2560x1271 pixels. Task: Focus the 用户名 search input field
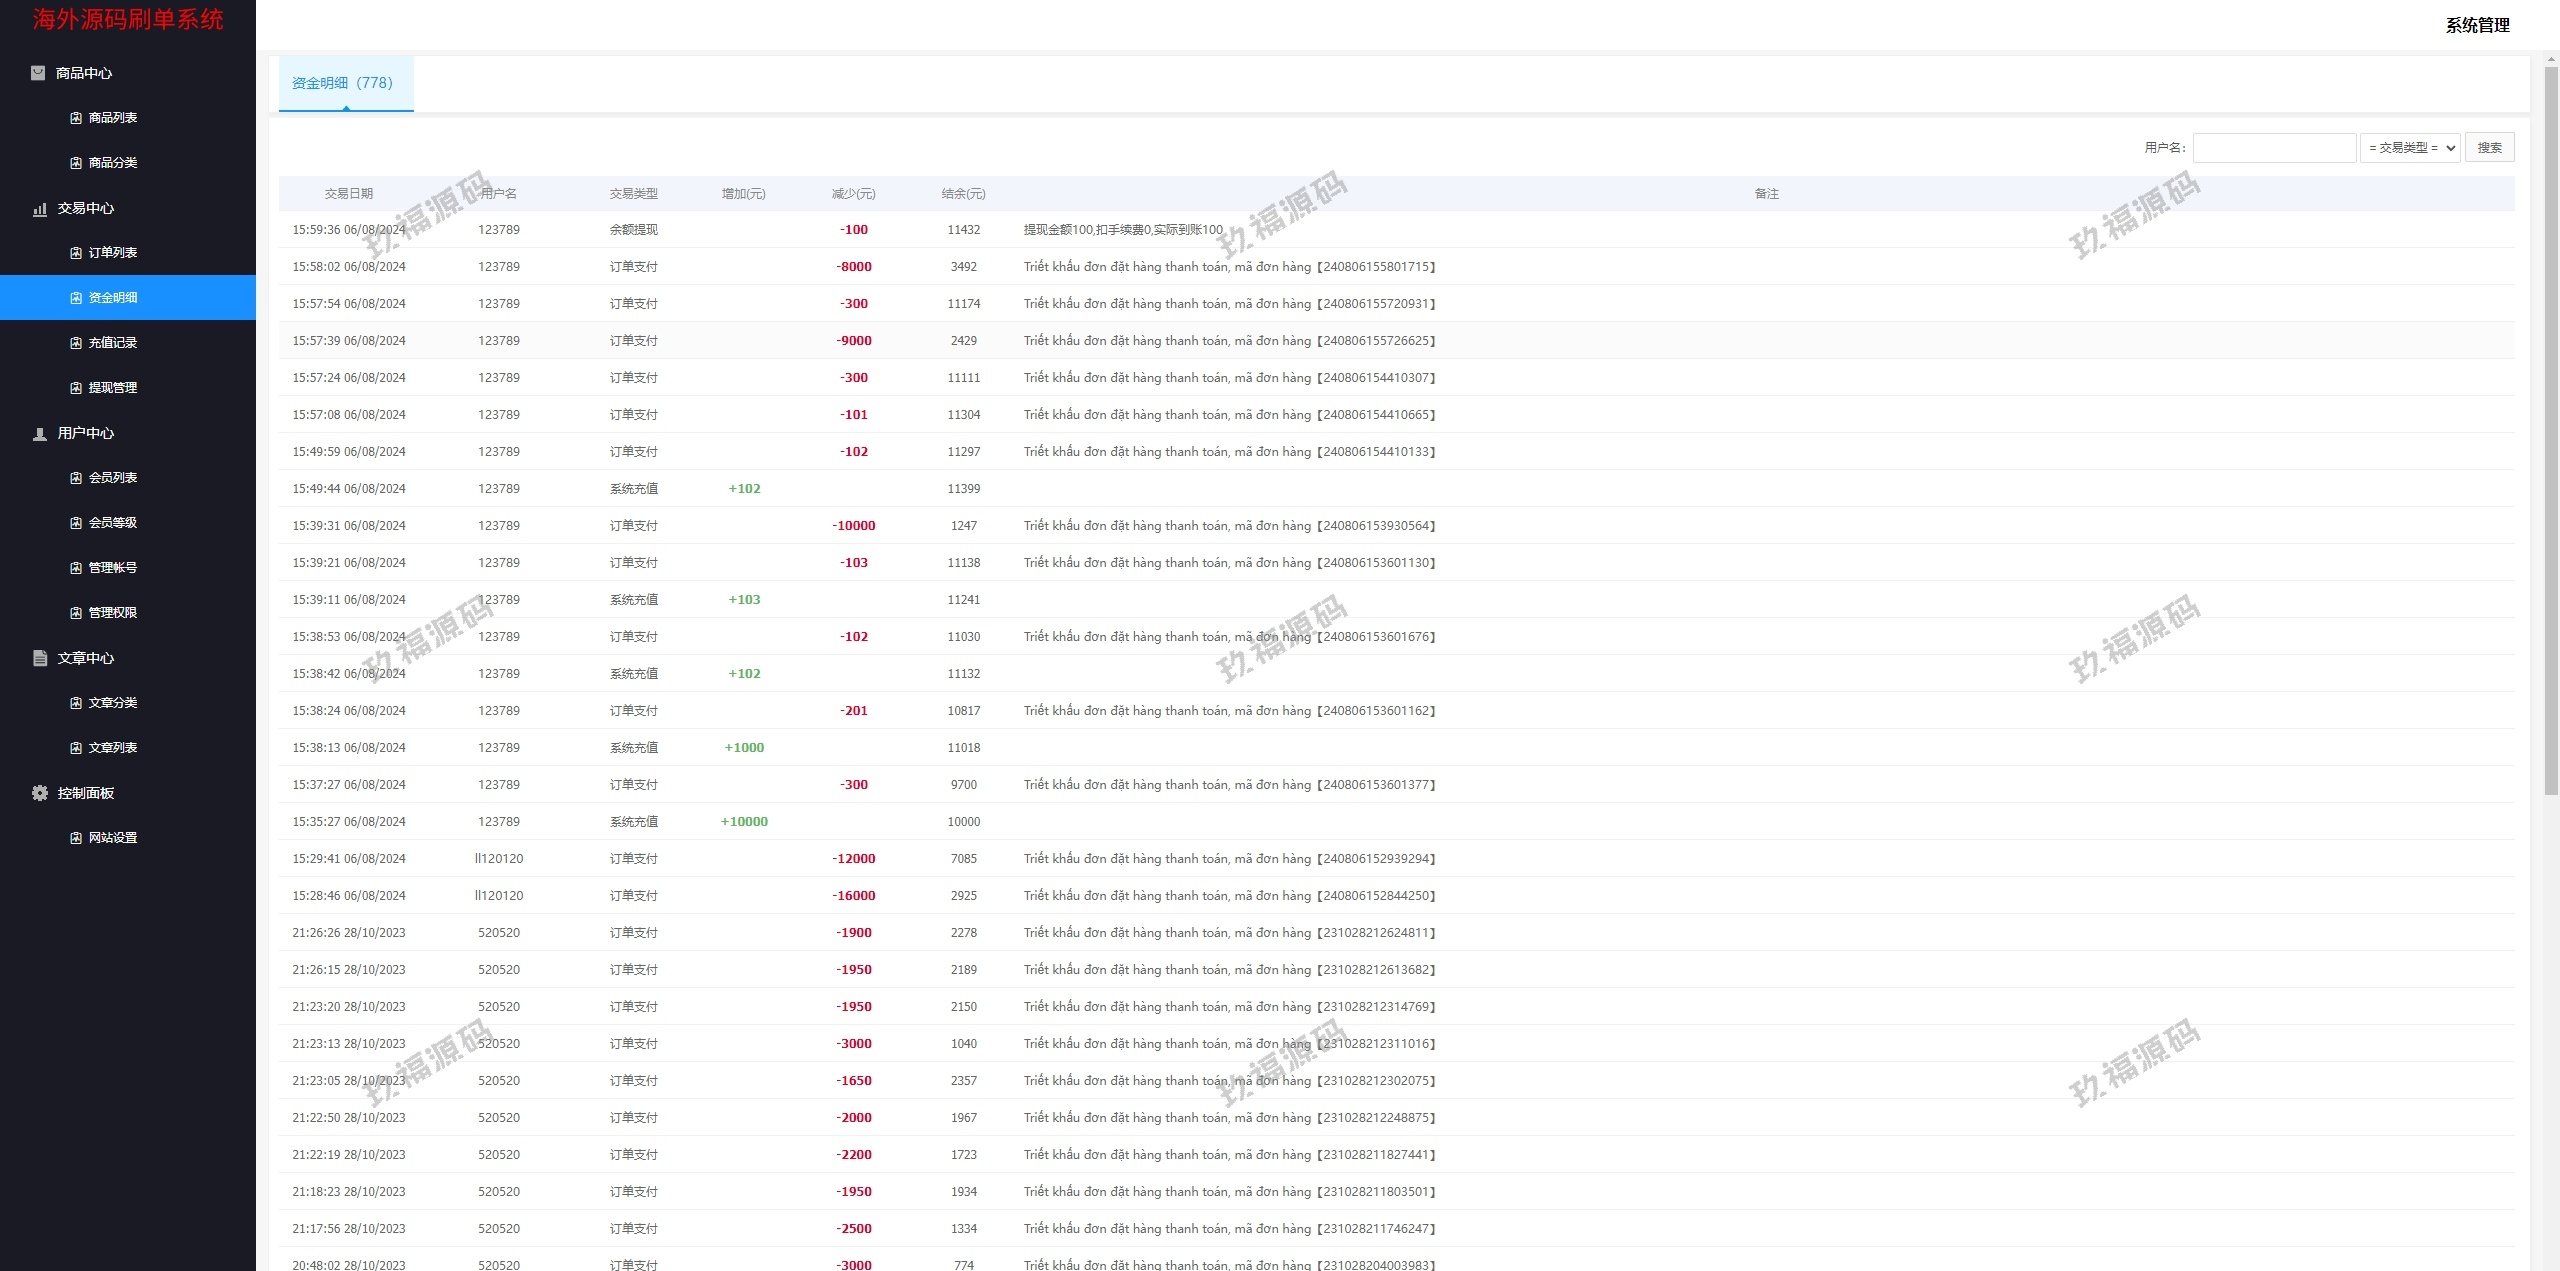(2274, 148)
